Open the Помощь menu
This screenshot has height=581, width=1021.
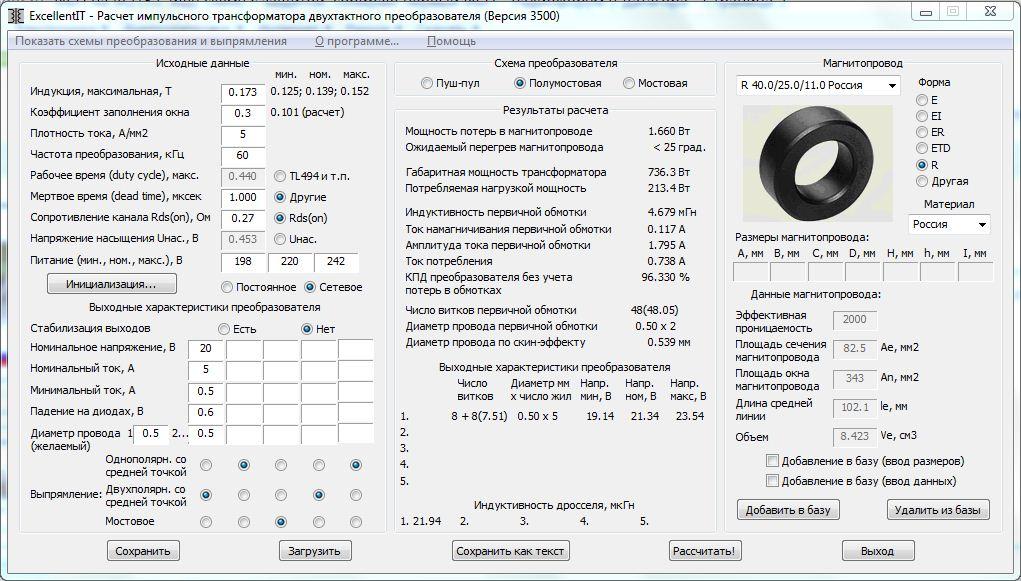(451, 41)
